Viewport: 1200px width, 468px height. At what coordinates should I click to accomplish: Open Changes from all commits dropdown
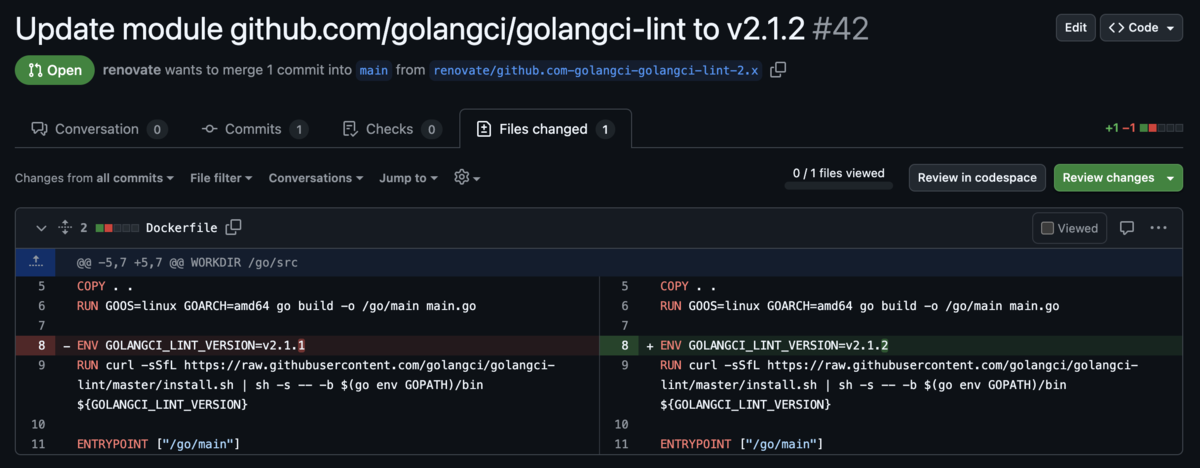[x=94, y=178]
